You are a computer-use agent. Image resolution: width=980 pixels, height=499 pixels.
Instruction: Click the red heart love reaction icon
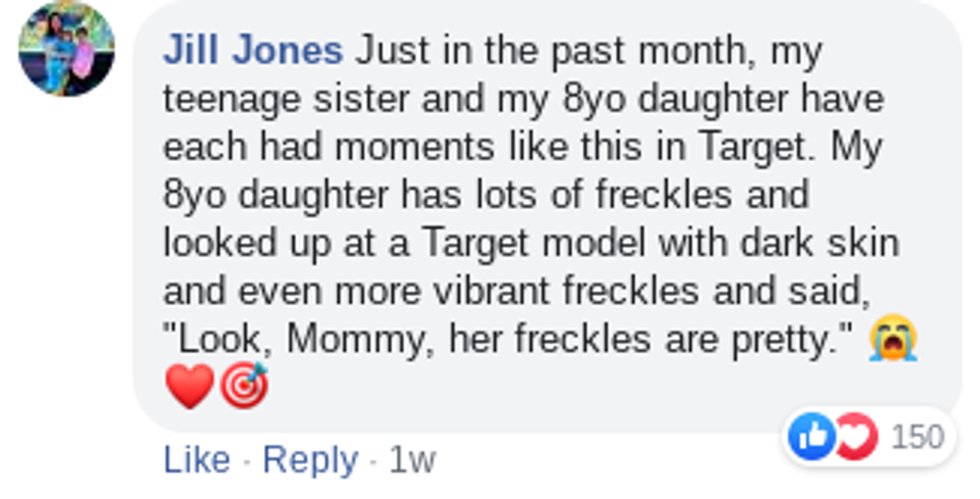pos(855,437)
